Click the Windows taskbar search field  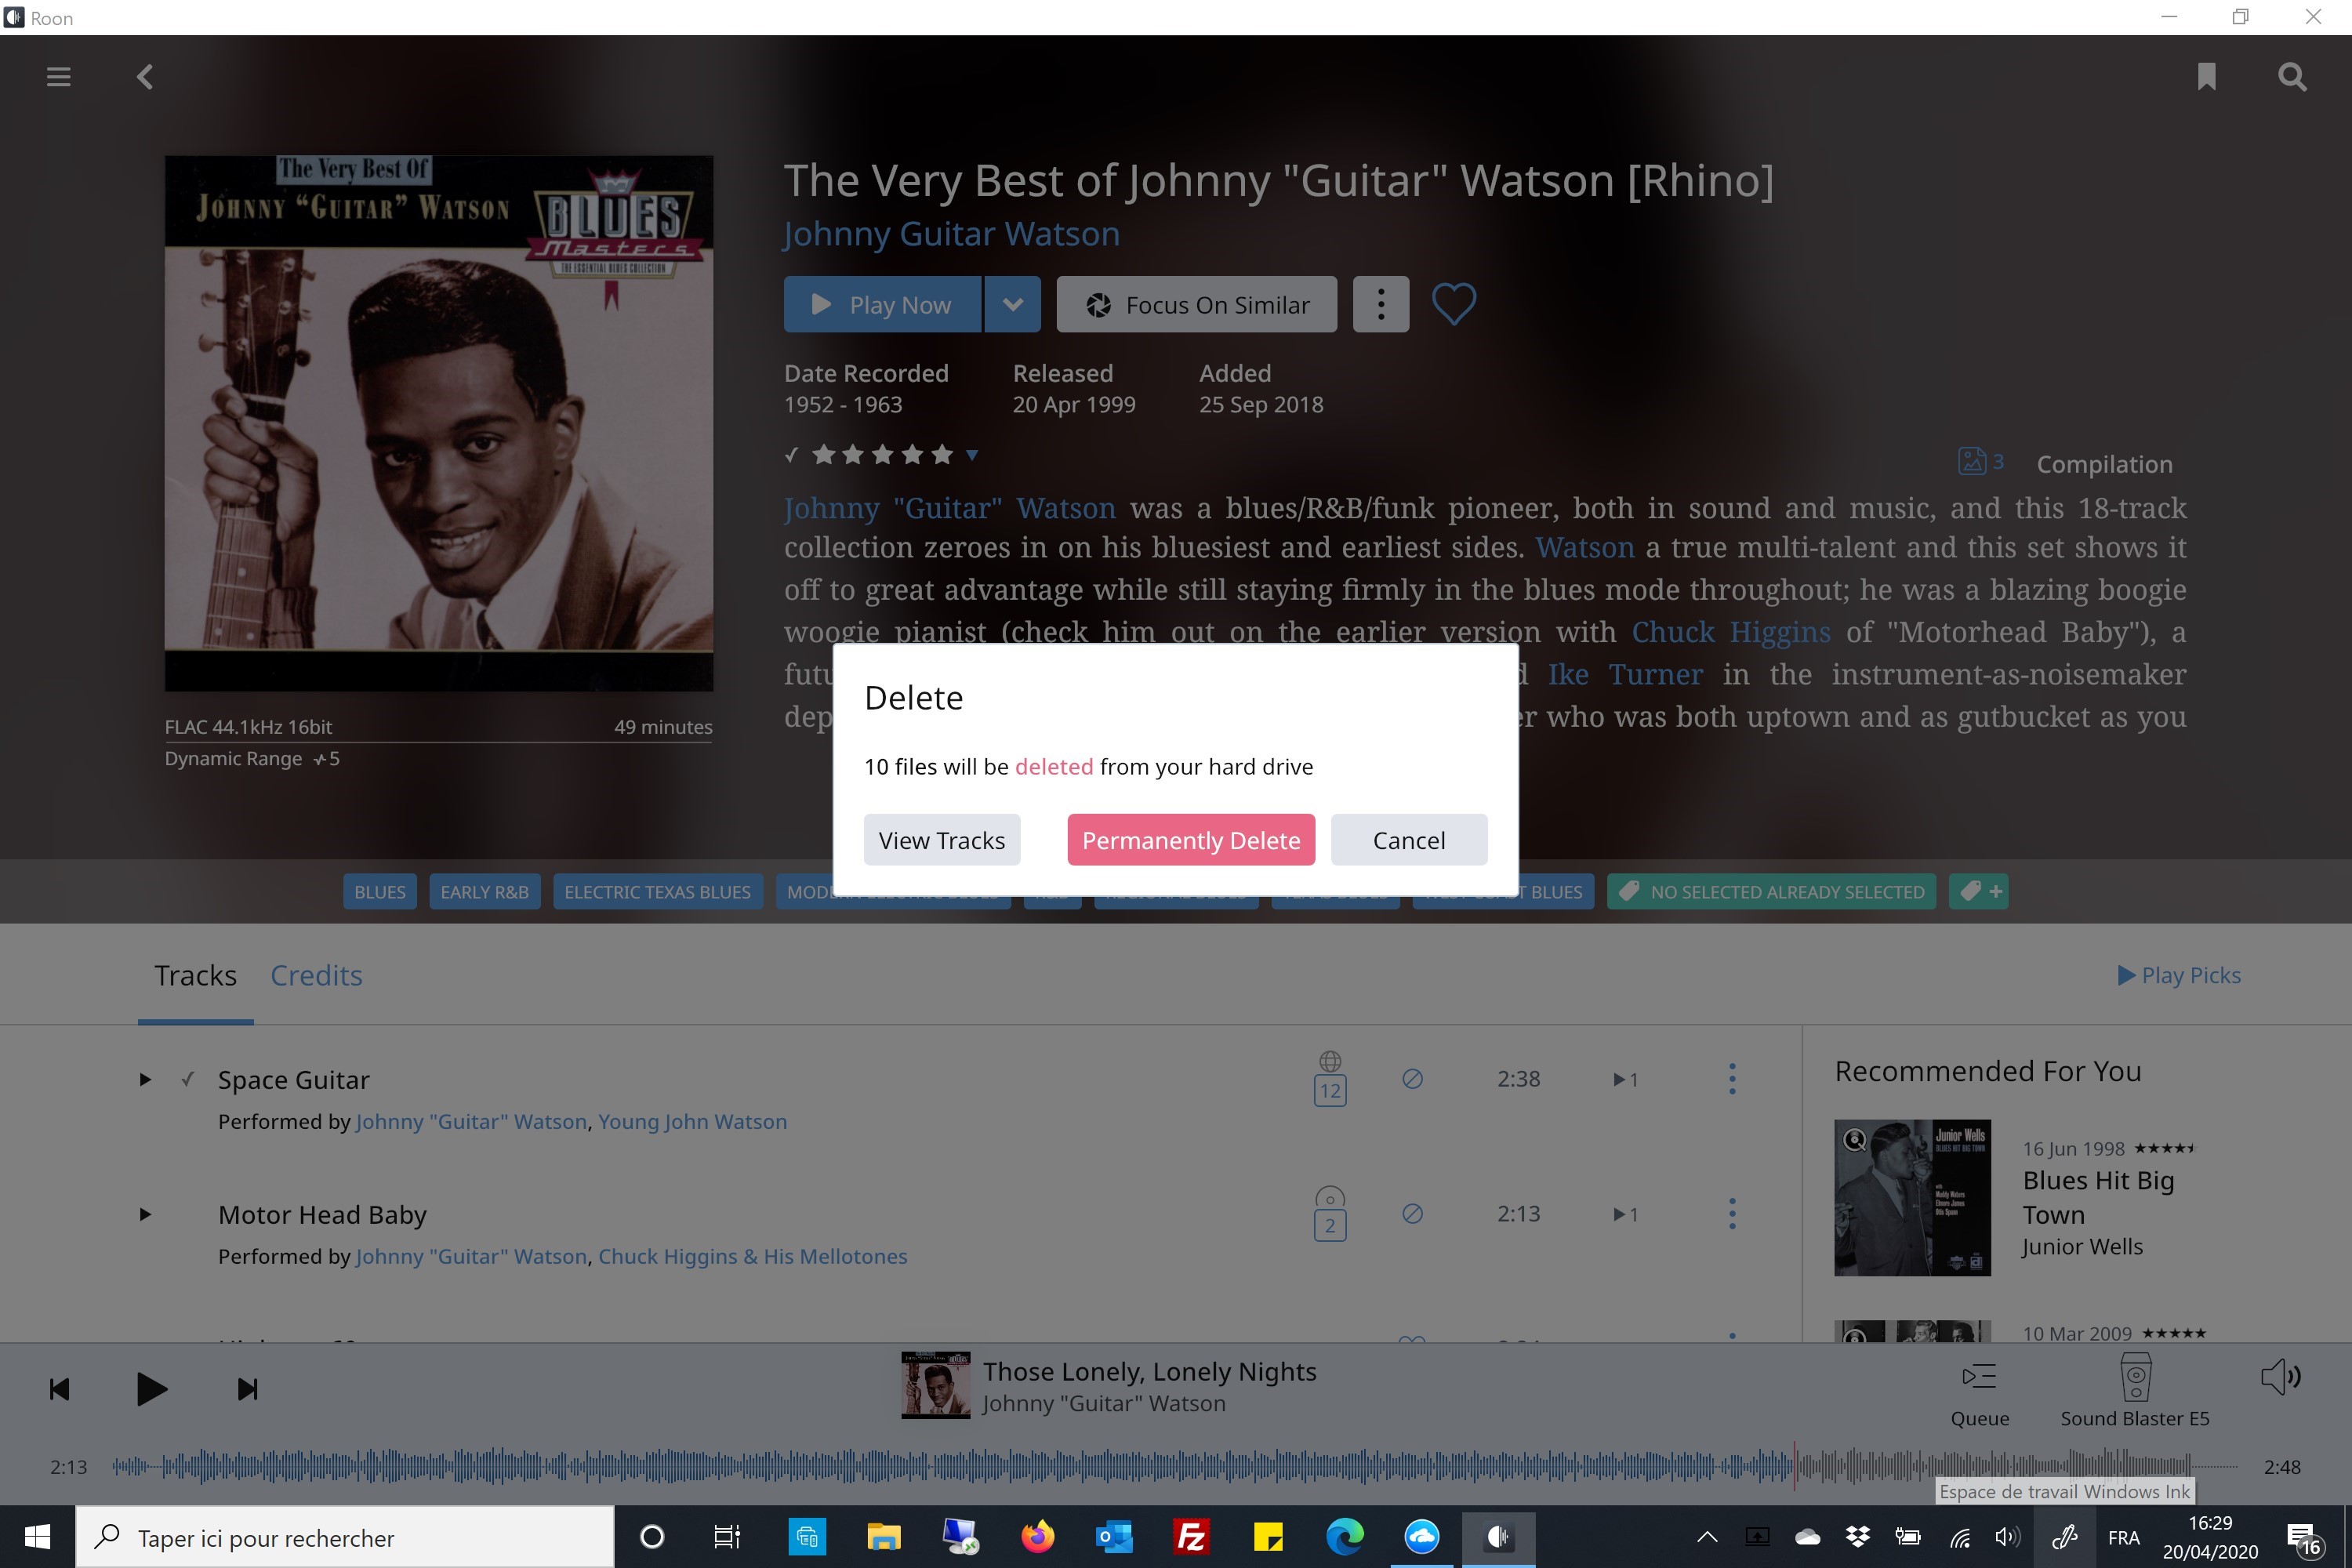(345, 1537)
